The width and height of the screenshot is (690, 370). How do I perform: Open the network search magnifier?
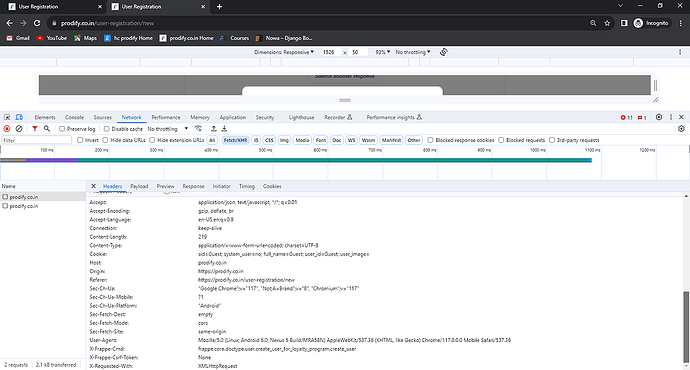point(47,129)
